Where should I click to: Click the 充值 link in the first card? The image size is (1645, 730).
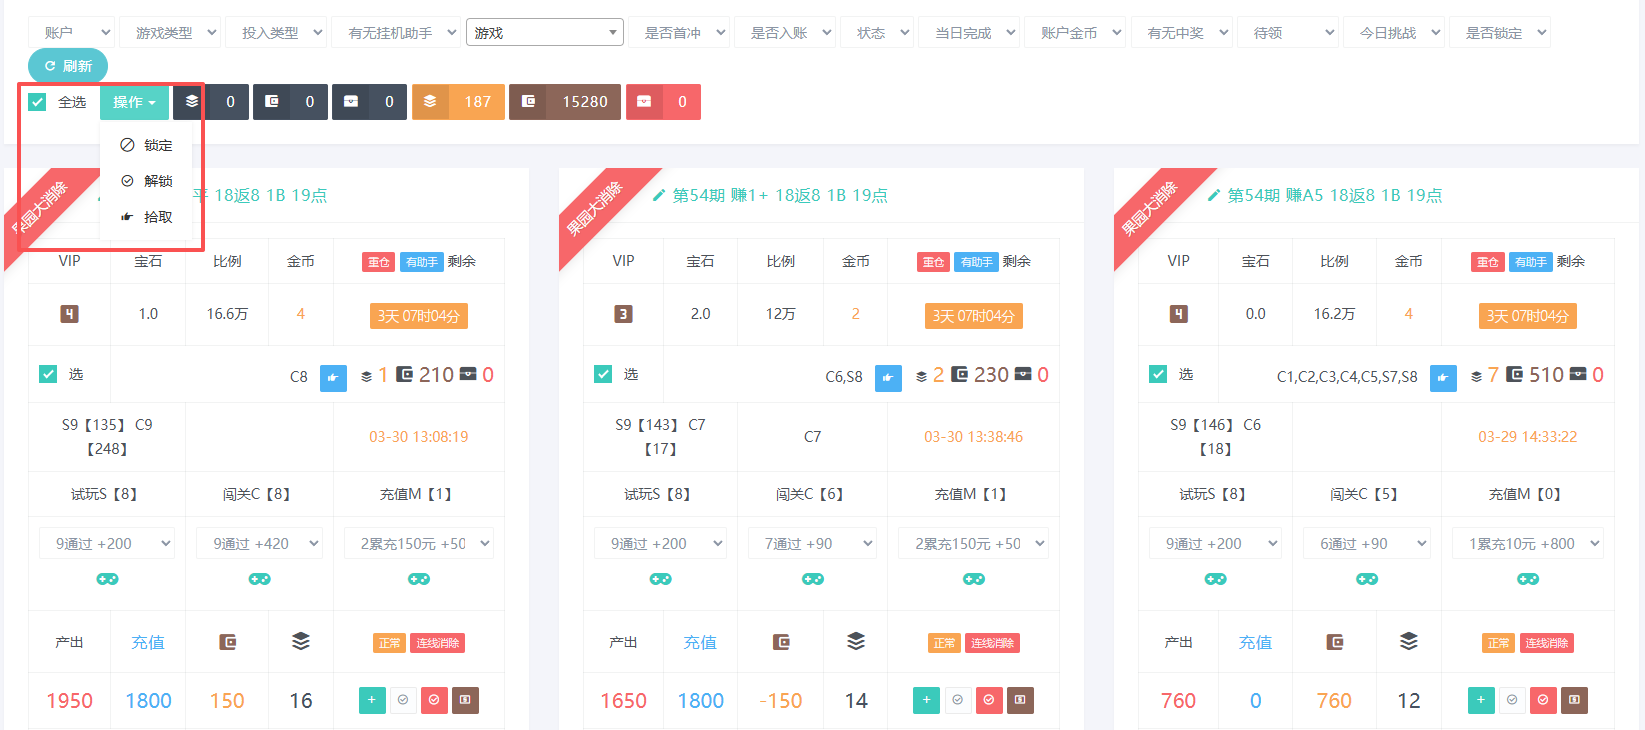148,642
